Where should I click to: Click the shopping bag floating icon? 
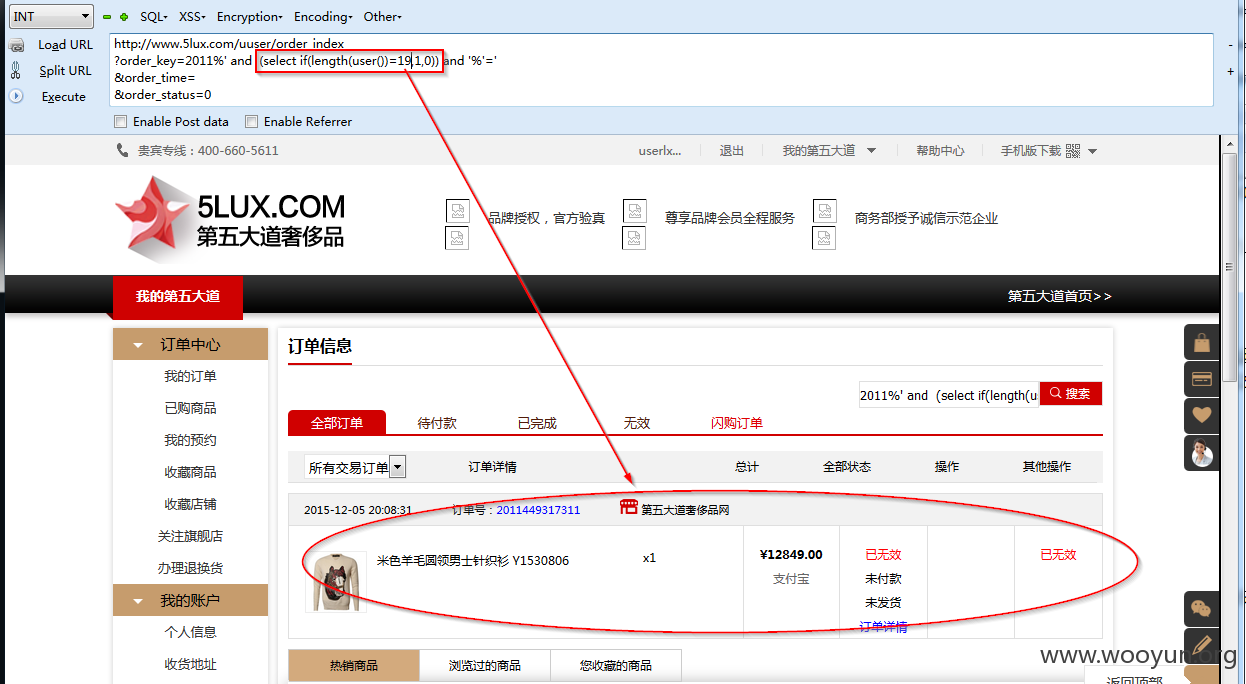click(x=1201, y=342)
